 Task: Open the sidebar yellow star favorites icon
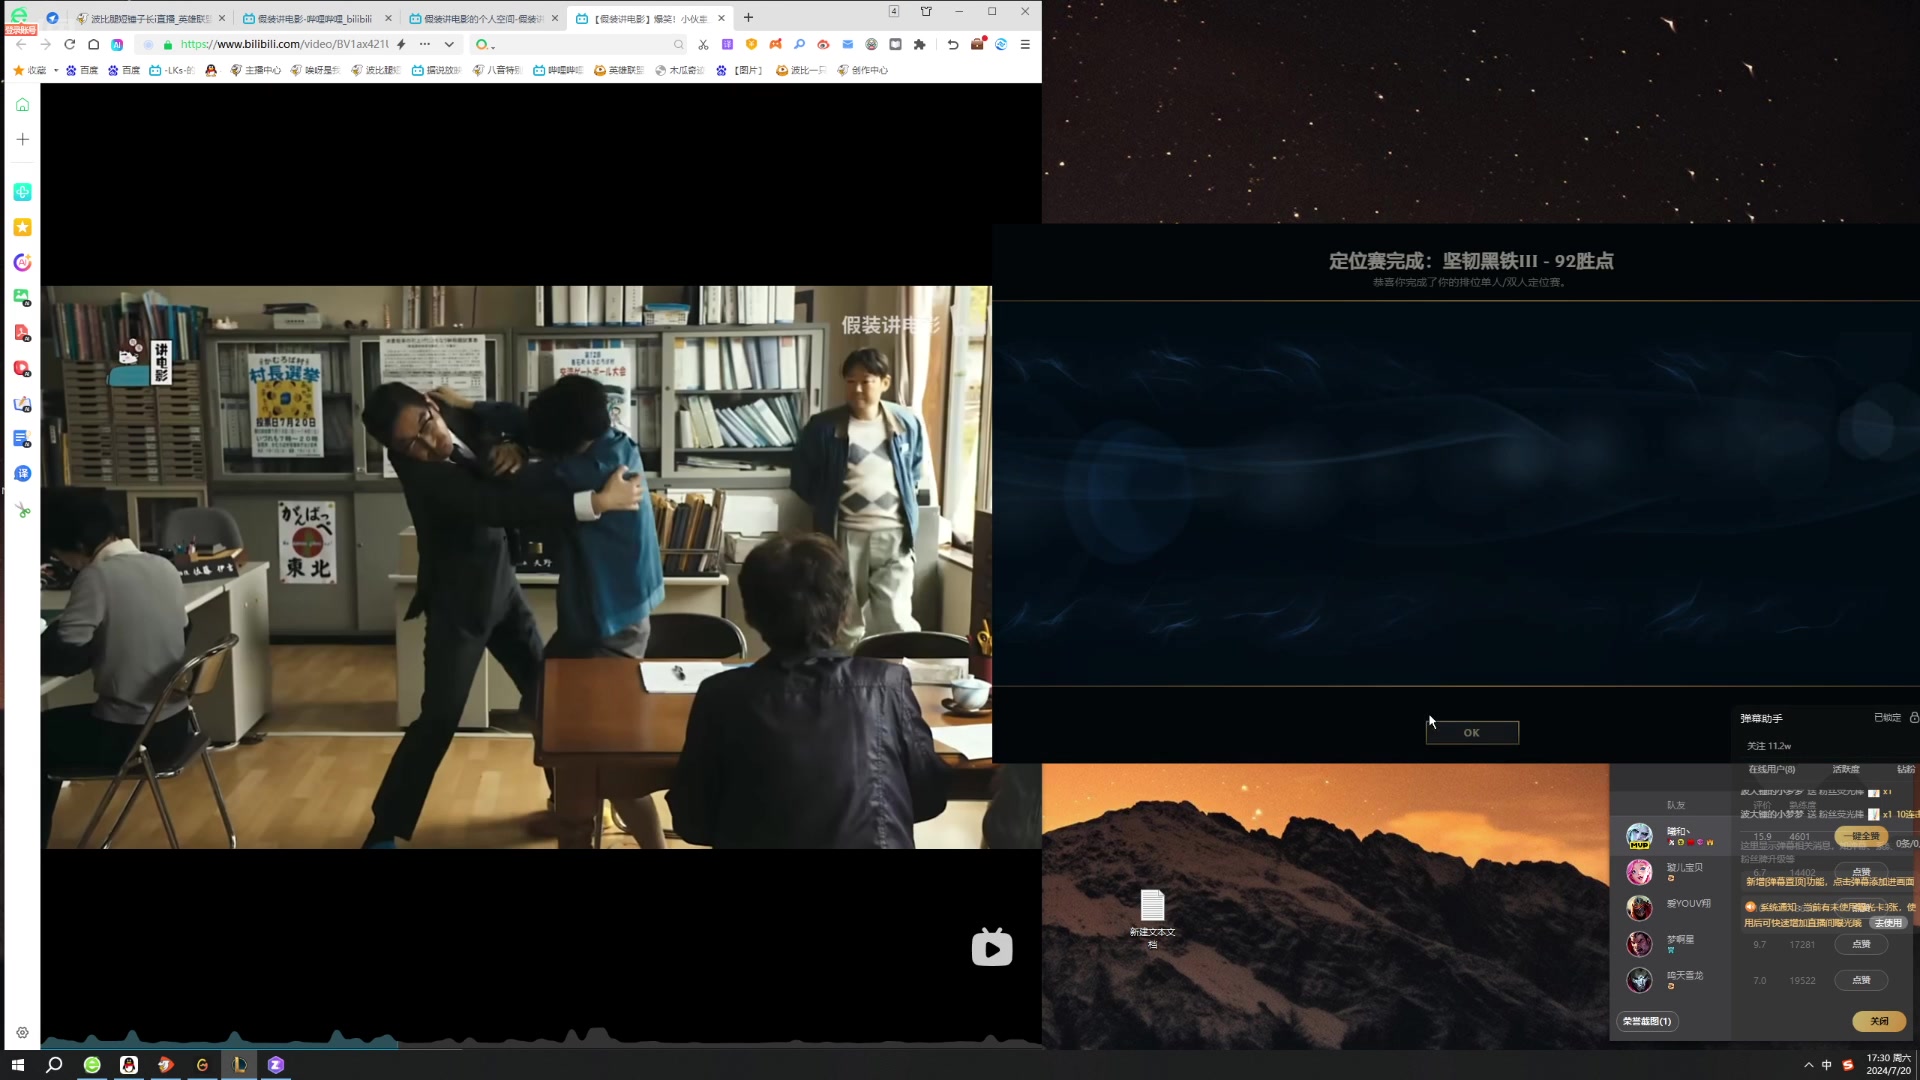pyautogui.click(x=22, y=227)
